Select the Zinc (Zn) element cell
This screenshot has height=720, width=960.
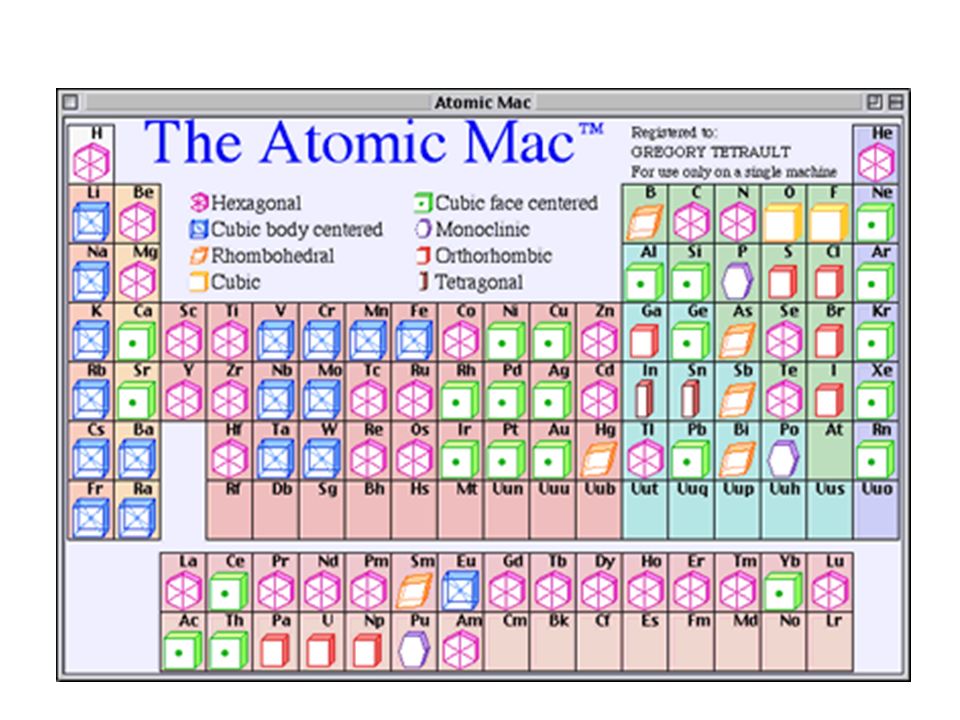click(599, 332)
